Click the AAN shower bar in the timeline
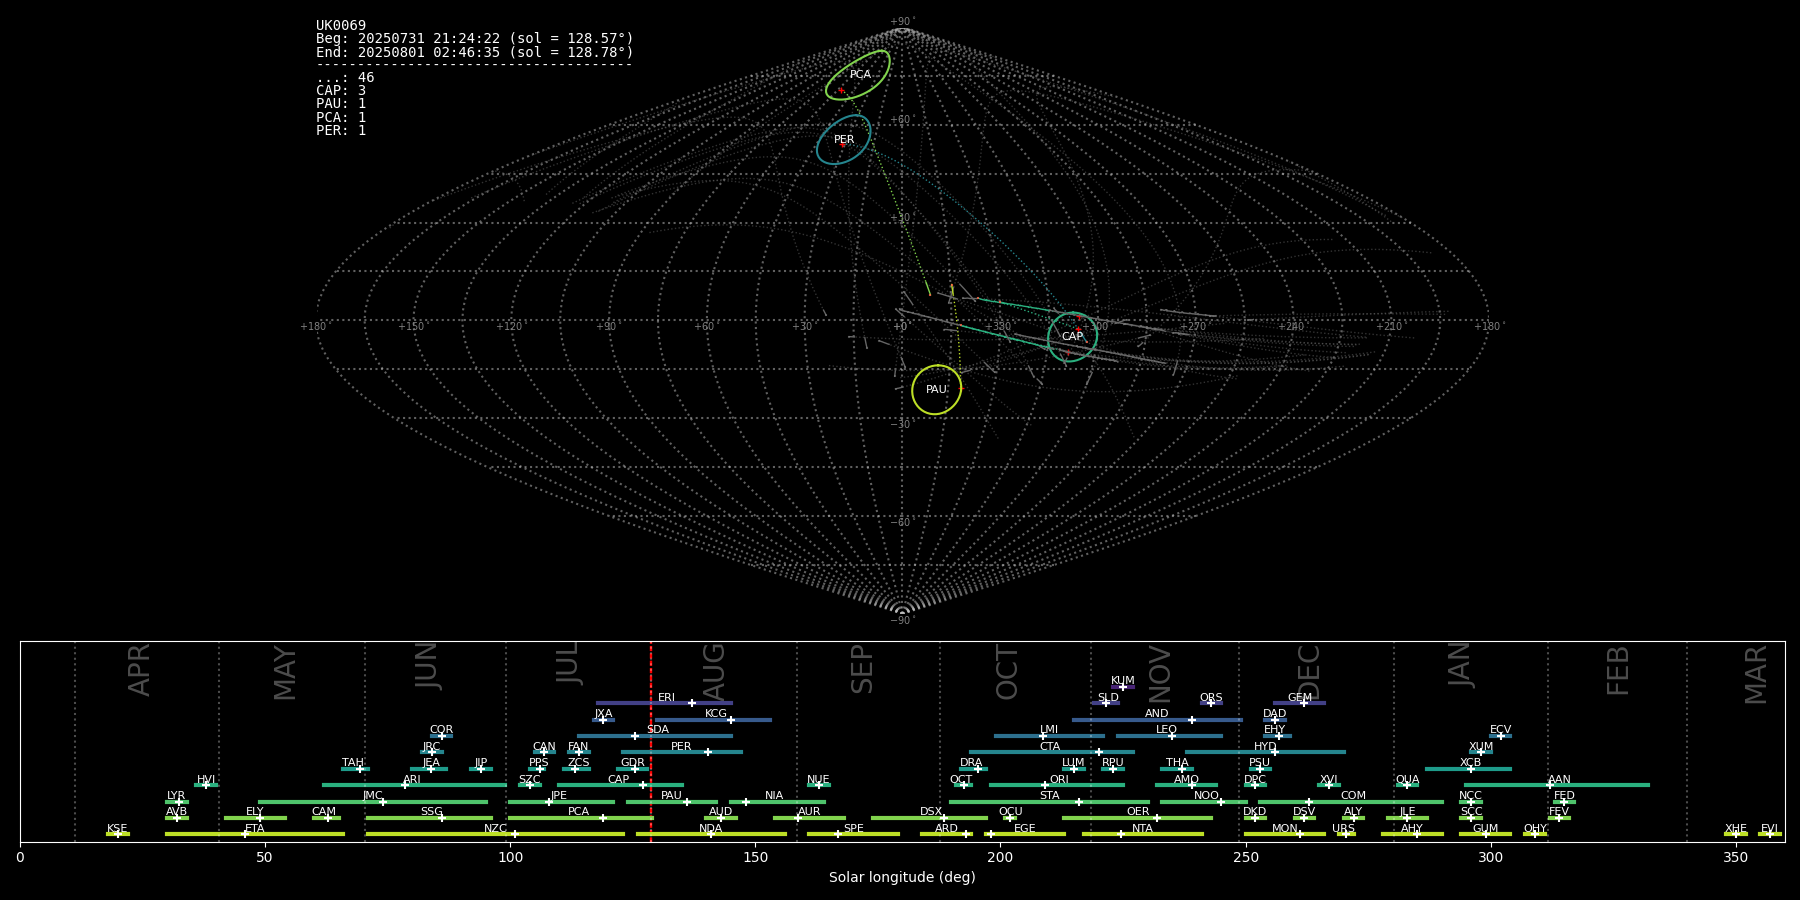 1557,785
